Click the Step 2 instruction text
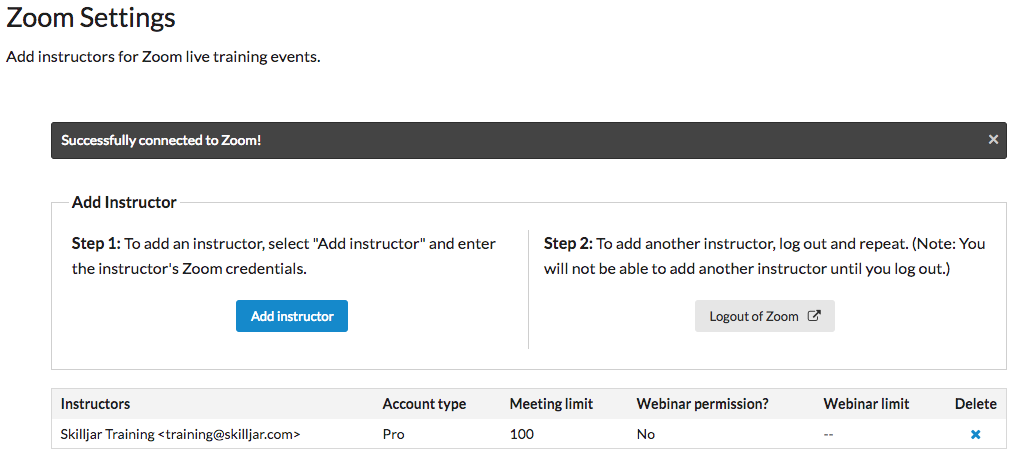This screenshot has width=1035, height=476. (x=764, y=256)
